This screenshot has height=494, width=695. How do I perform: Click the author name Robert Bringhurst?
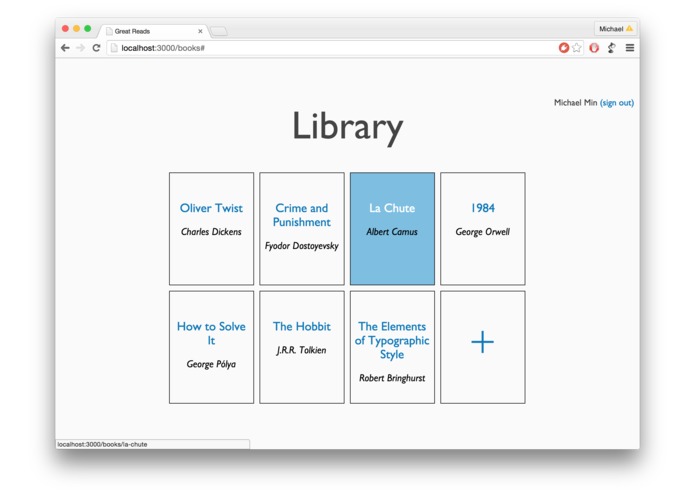click(392, 378)
